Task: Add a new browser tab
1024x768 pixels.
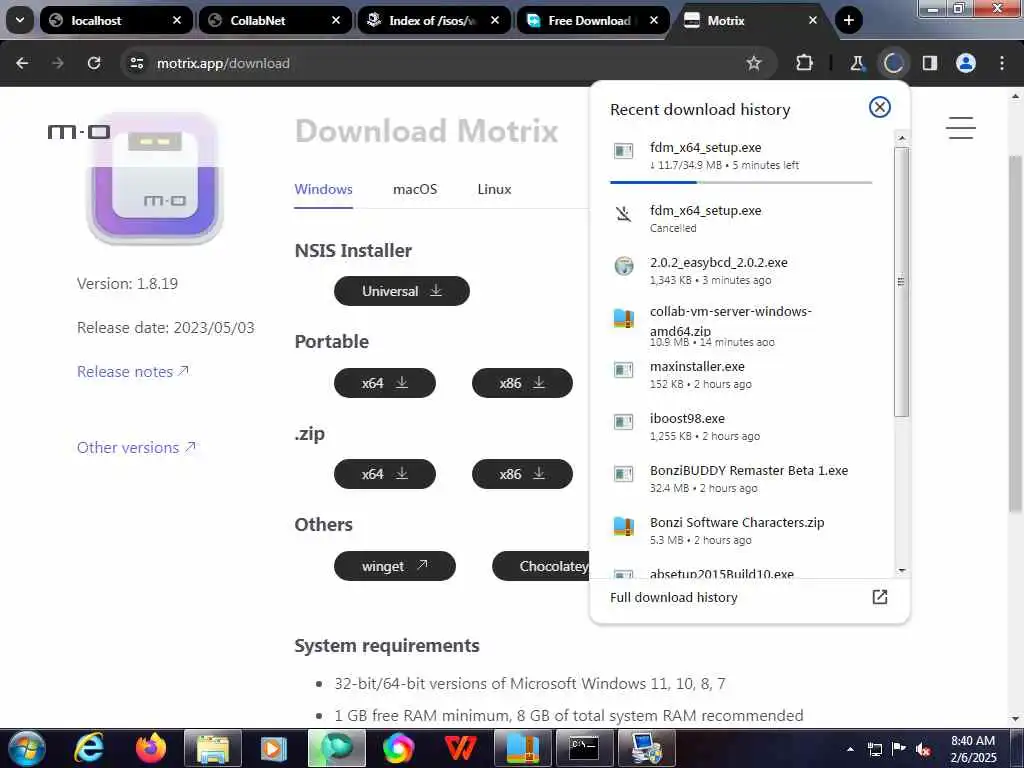Action: click(848, 20)
